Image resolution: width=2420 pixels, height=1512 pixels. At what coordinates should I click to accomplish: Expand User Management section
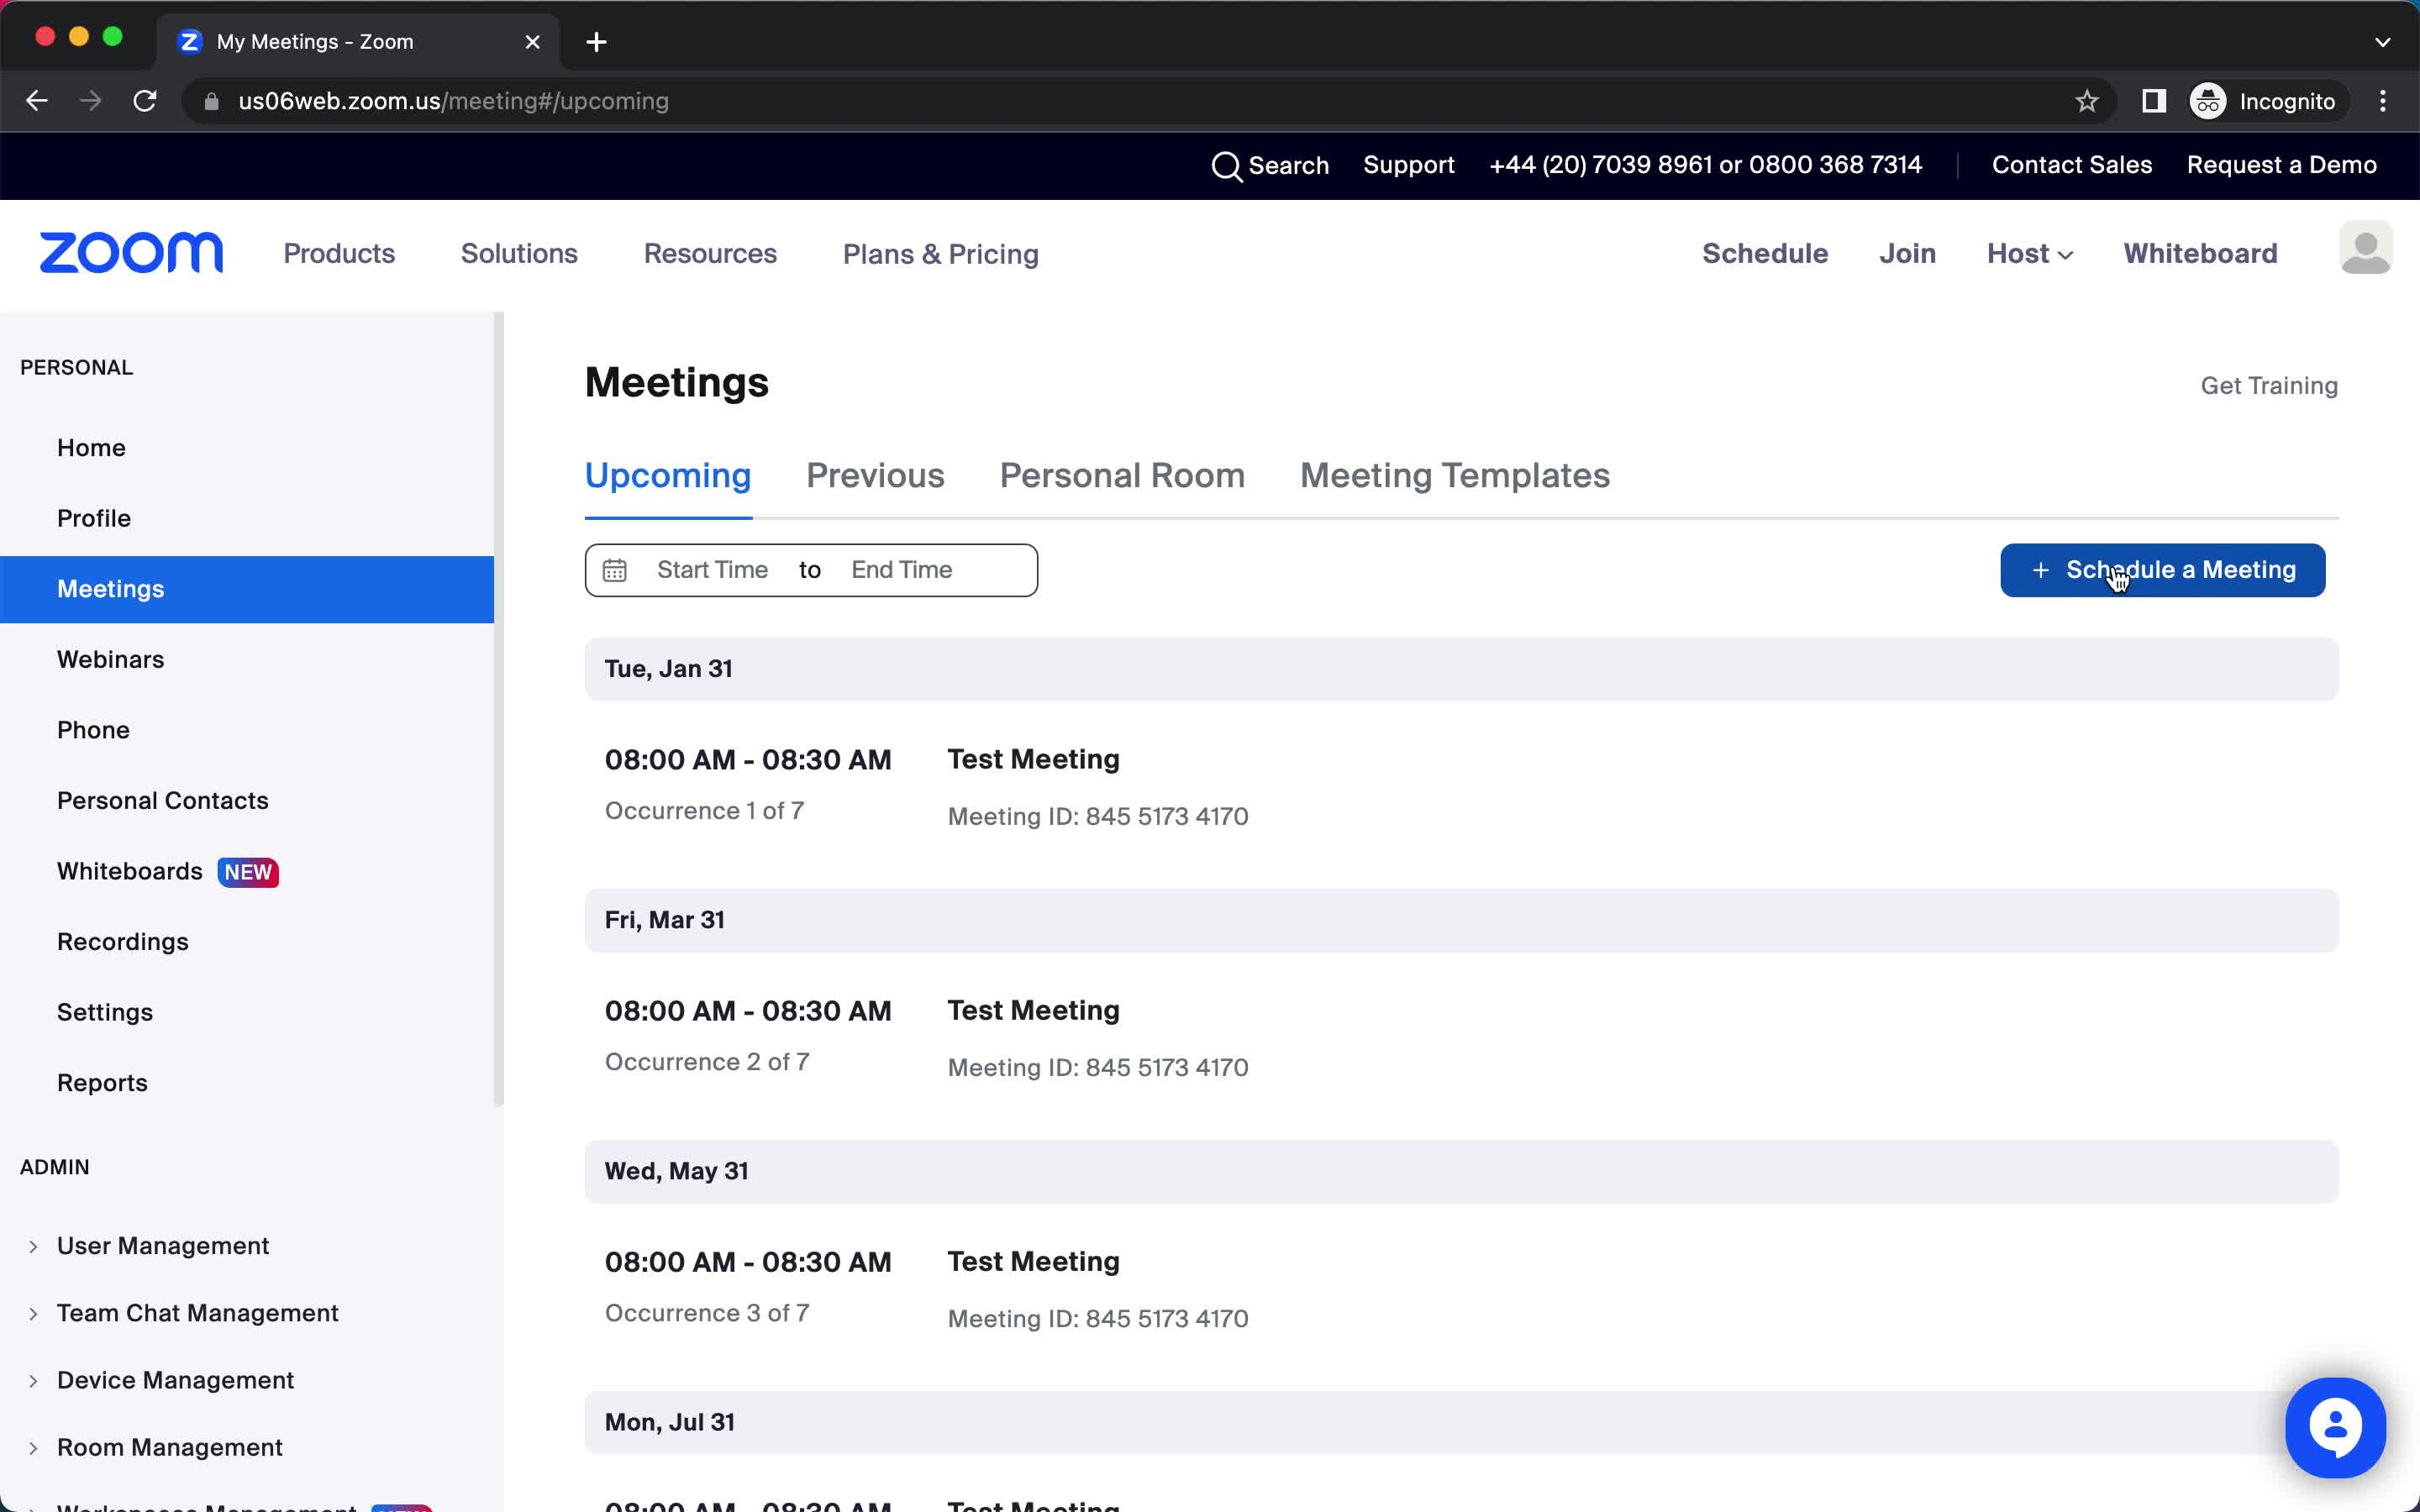click(x=33, y=1246)
